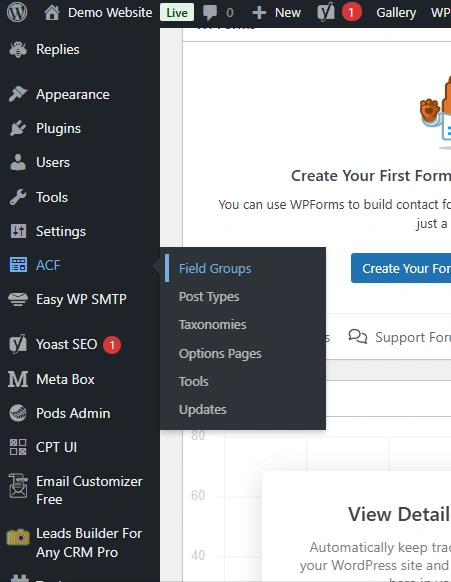Click the Users person icon
451x582 pixels.
pyautogui.click(x=18, y=162)
